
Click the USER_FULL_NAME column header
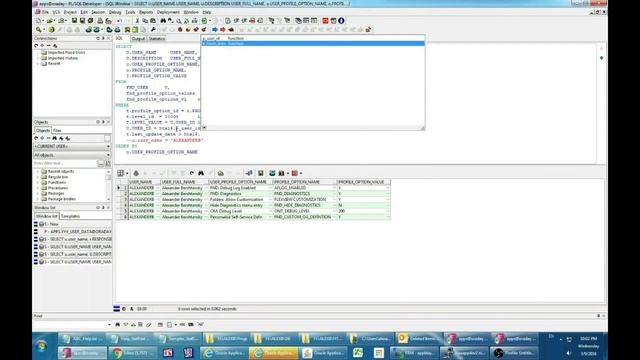(184, 182)
